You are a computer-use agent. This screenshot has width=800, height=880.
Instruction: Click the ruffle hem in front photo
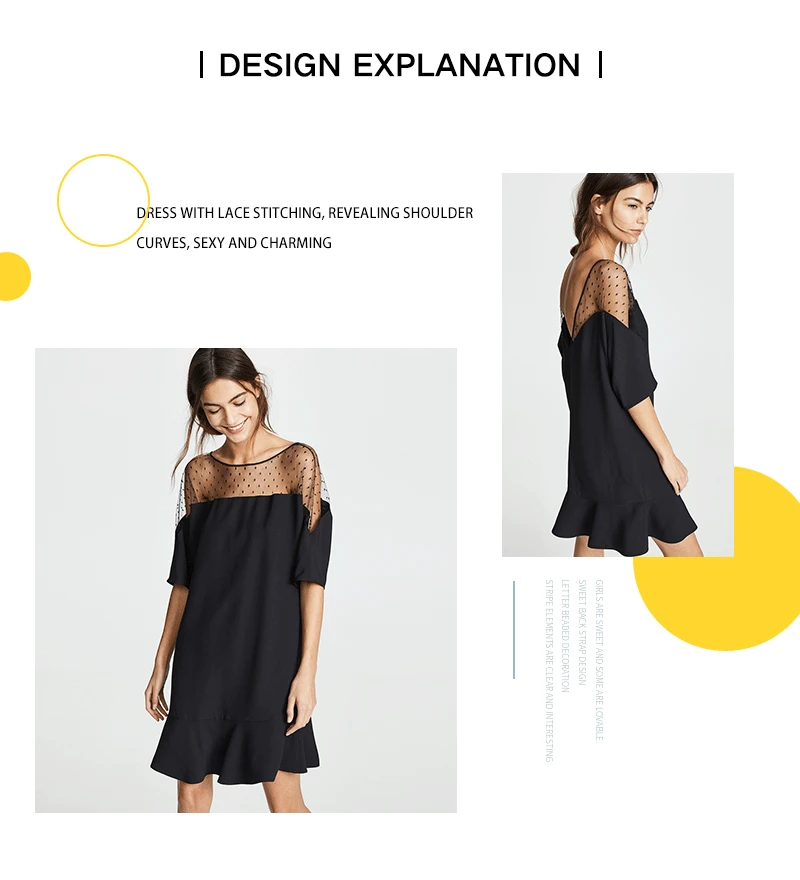(235, 751)
